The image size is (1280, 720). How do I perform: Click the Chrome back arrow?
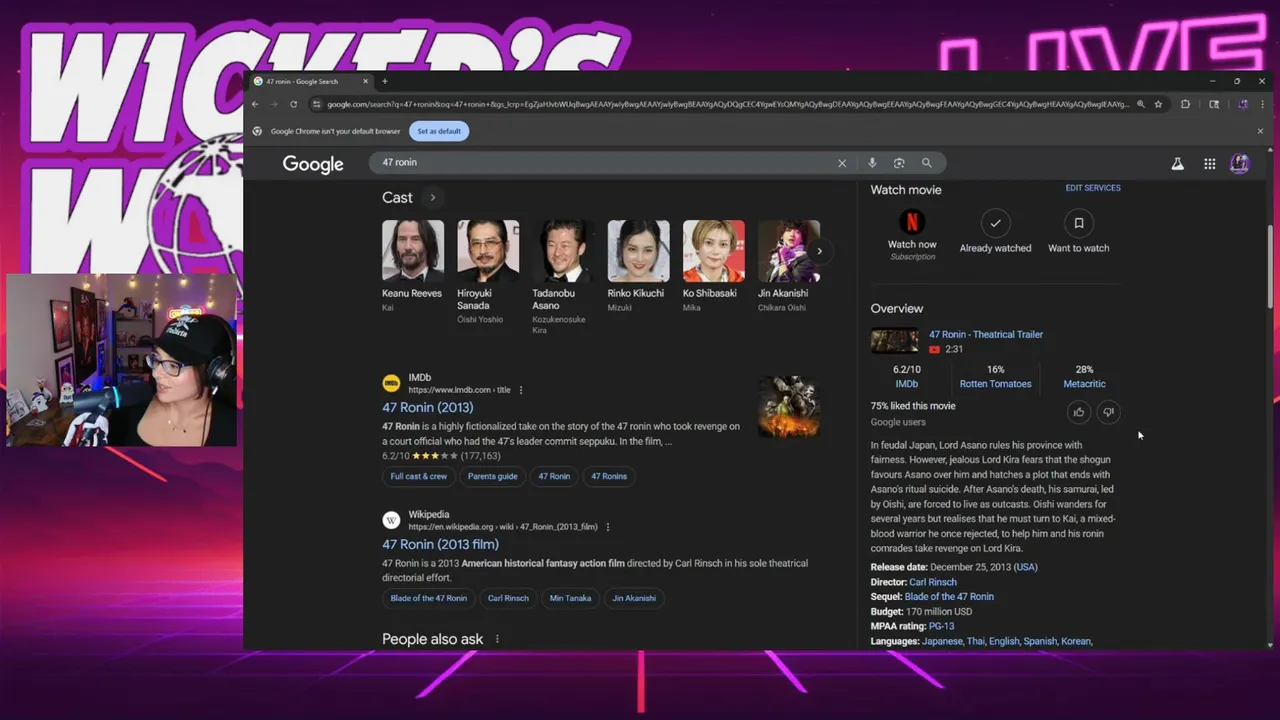(256, 104)
